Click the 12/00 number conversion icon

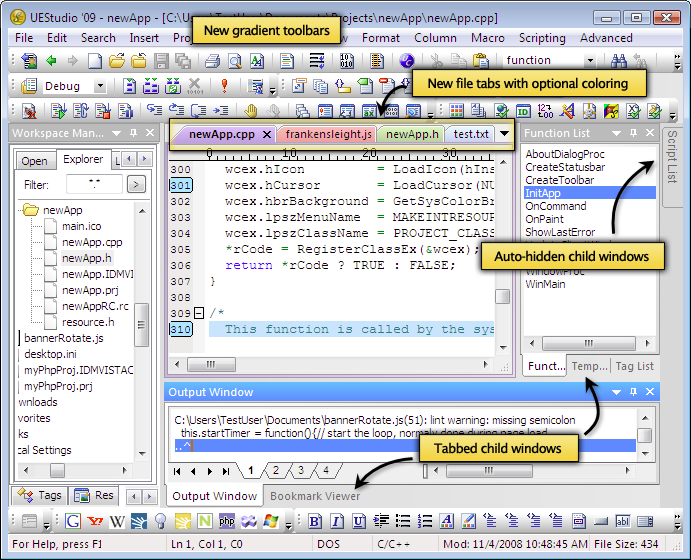545,111
